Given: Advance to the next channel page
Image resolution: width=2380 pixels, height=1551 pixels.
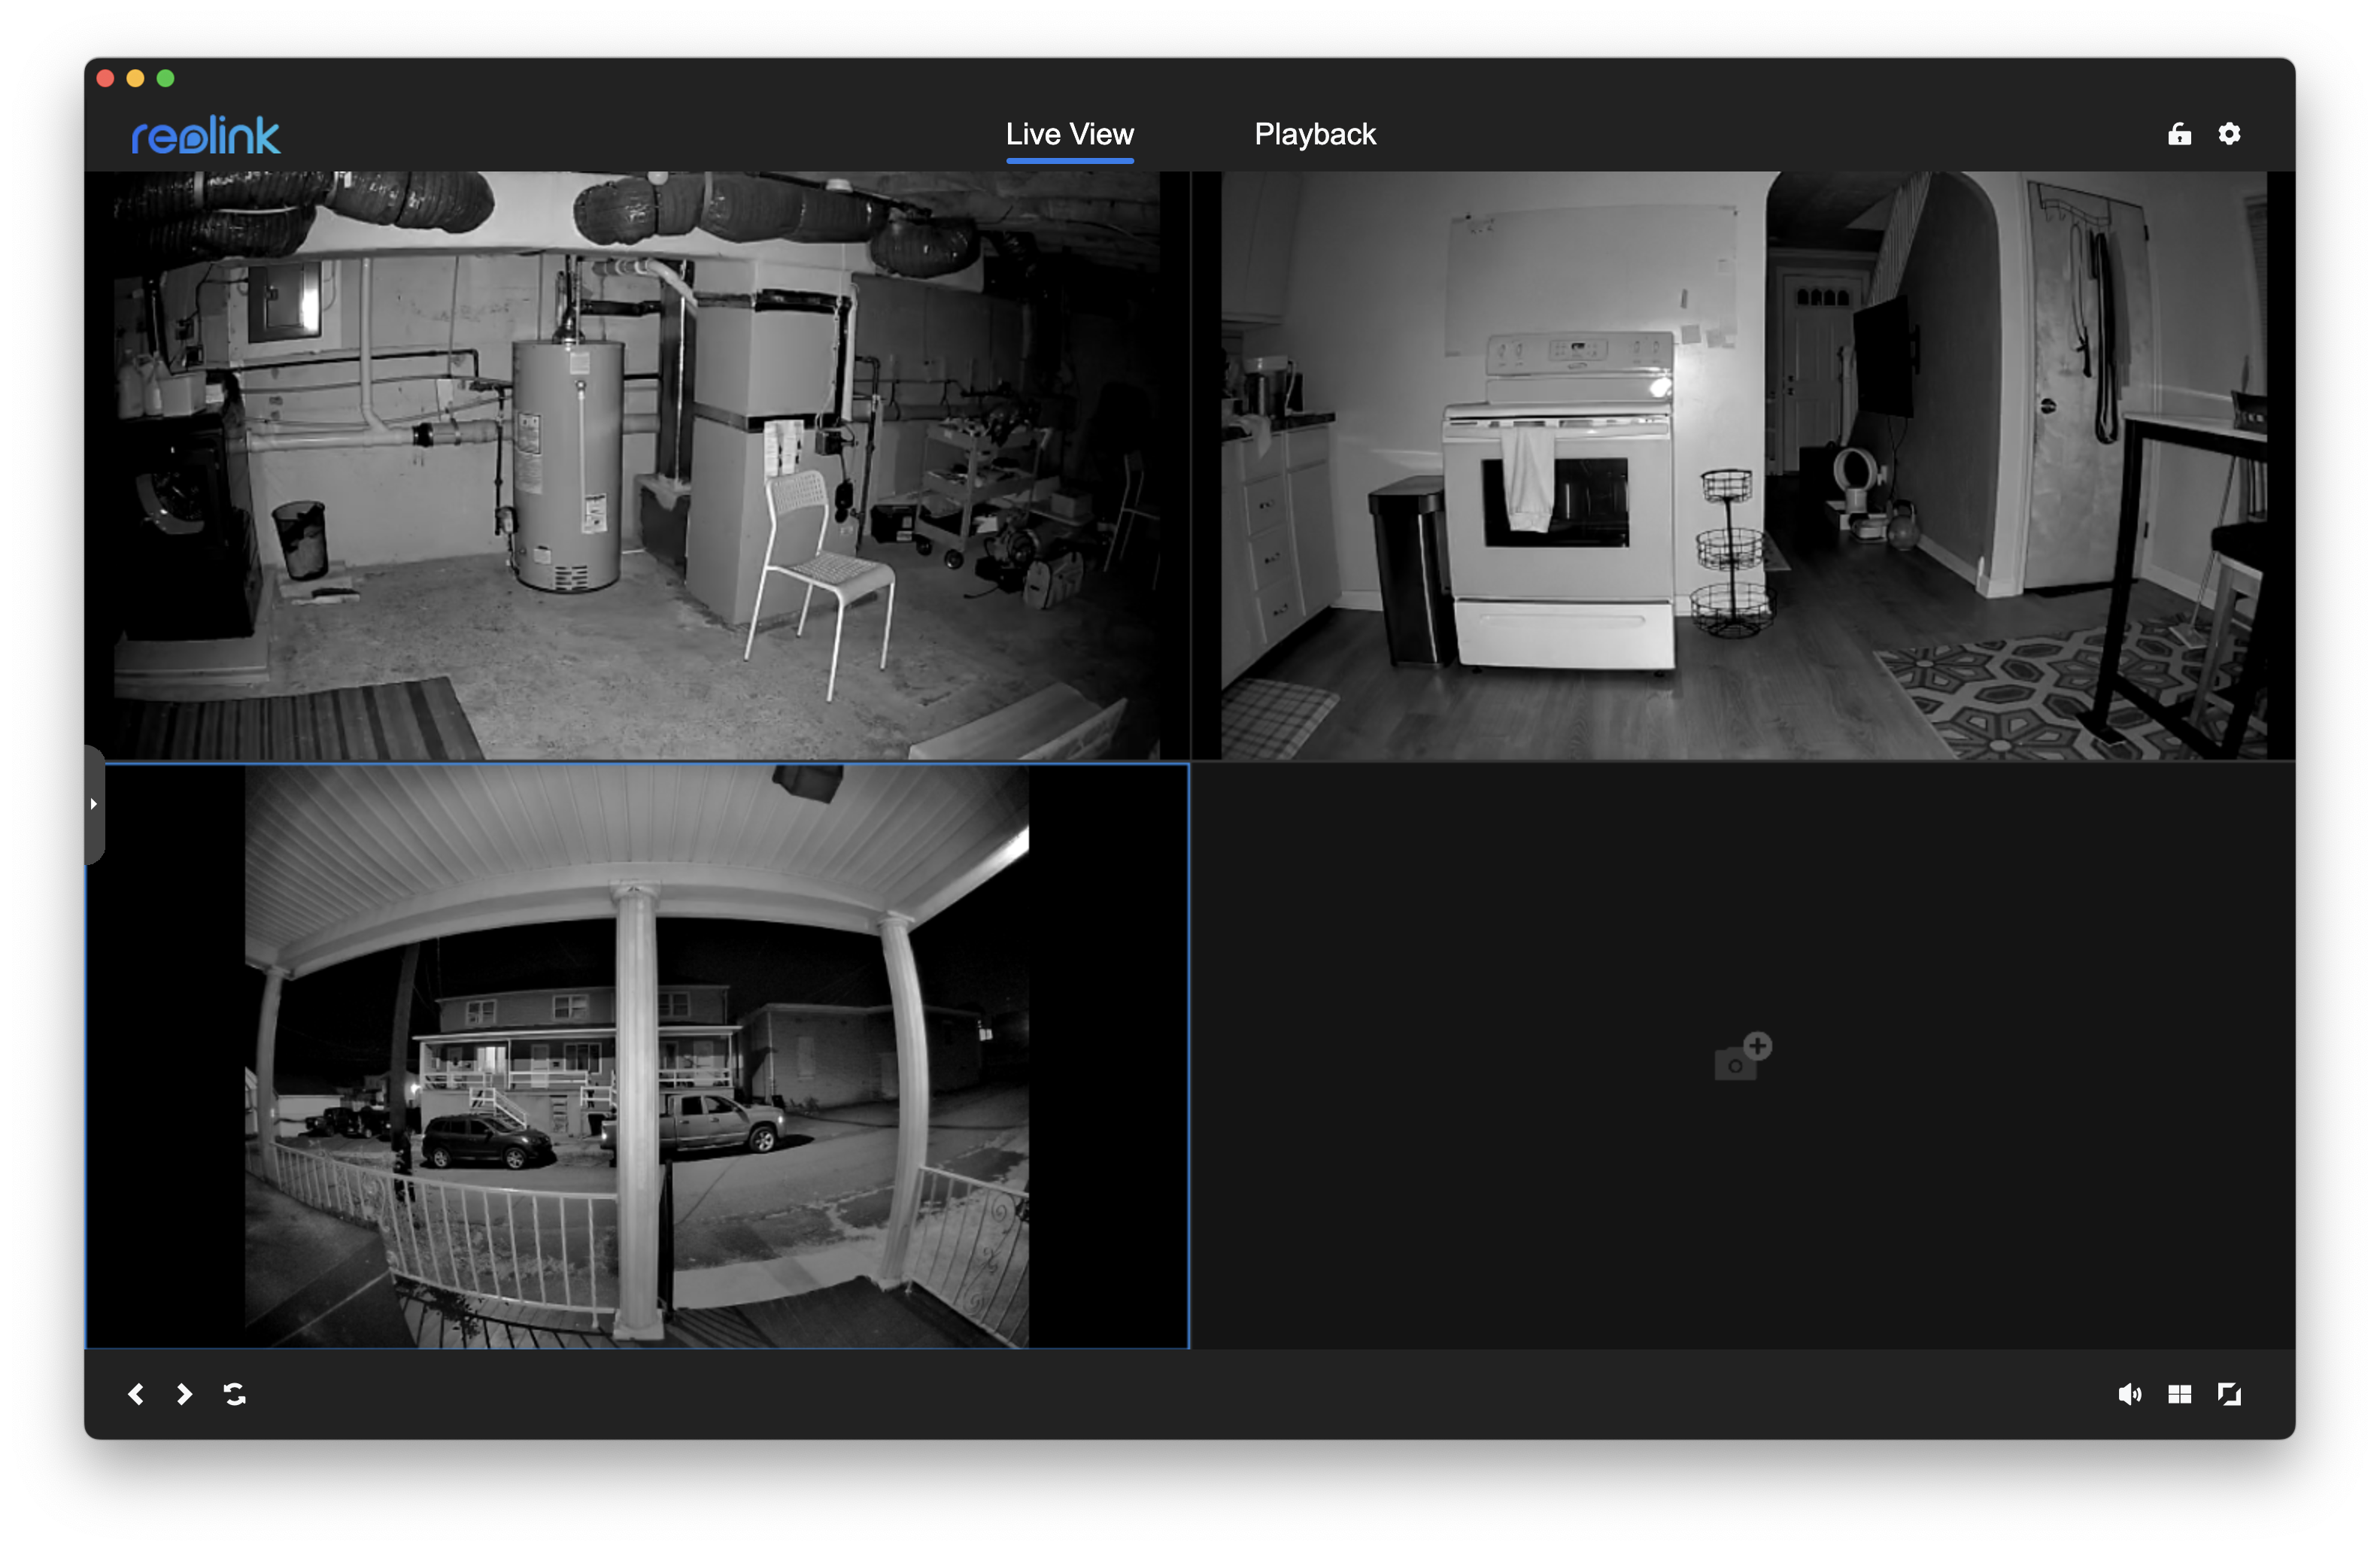Looking at the screenshot, I should click(184, 1394).
